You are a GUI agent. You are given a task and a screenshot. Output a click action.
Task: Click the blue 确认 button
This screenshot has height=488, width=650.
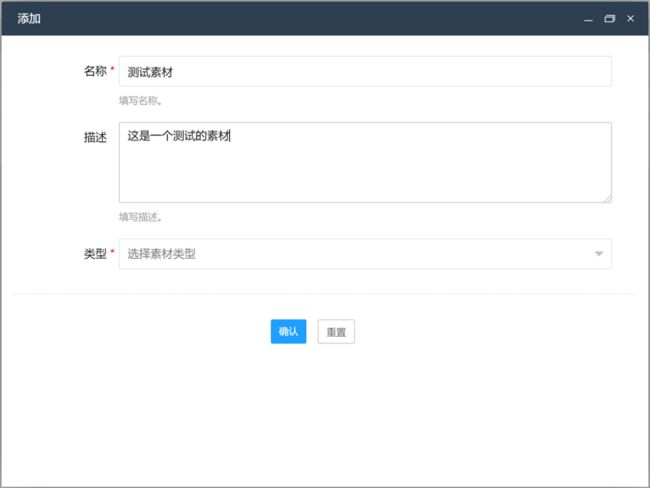click(289, 331)
